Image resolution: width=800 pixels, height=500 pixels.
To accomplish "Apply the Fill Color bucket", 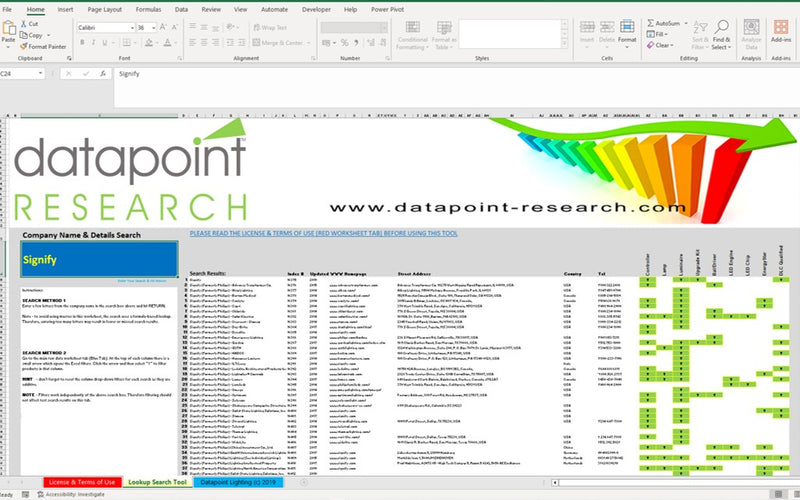I will pos(148,43).
